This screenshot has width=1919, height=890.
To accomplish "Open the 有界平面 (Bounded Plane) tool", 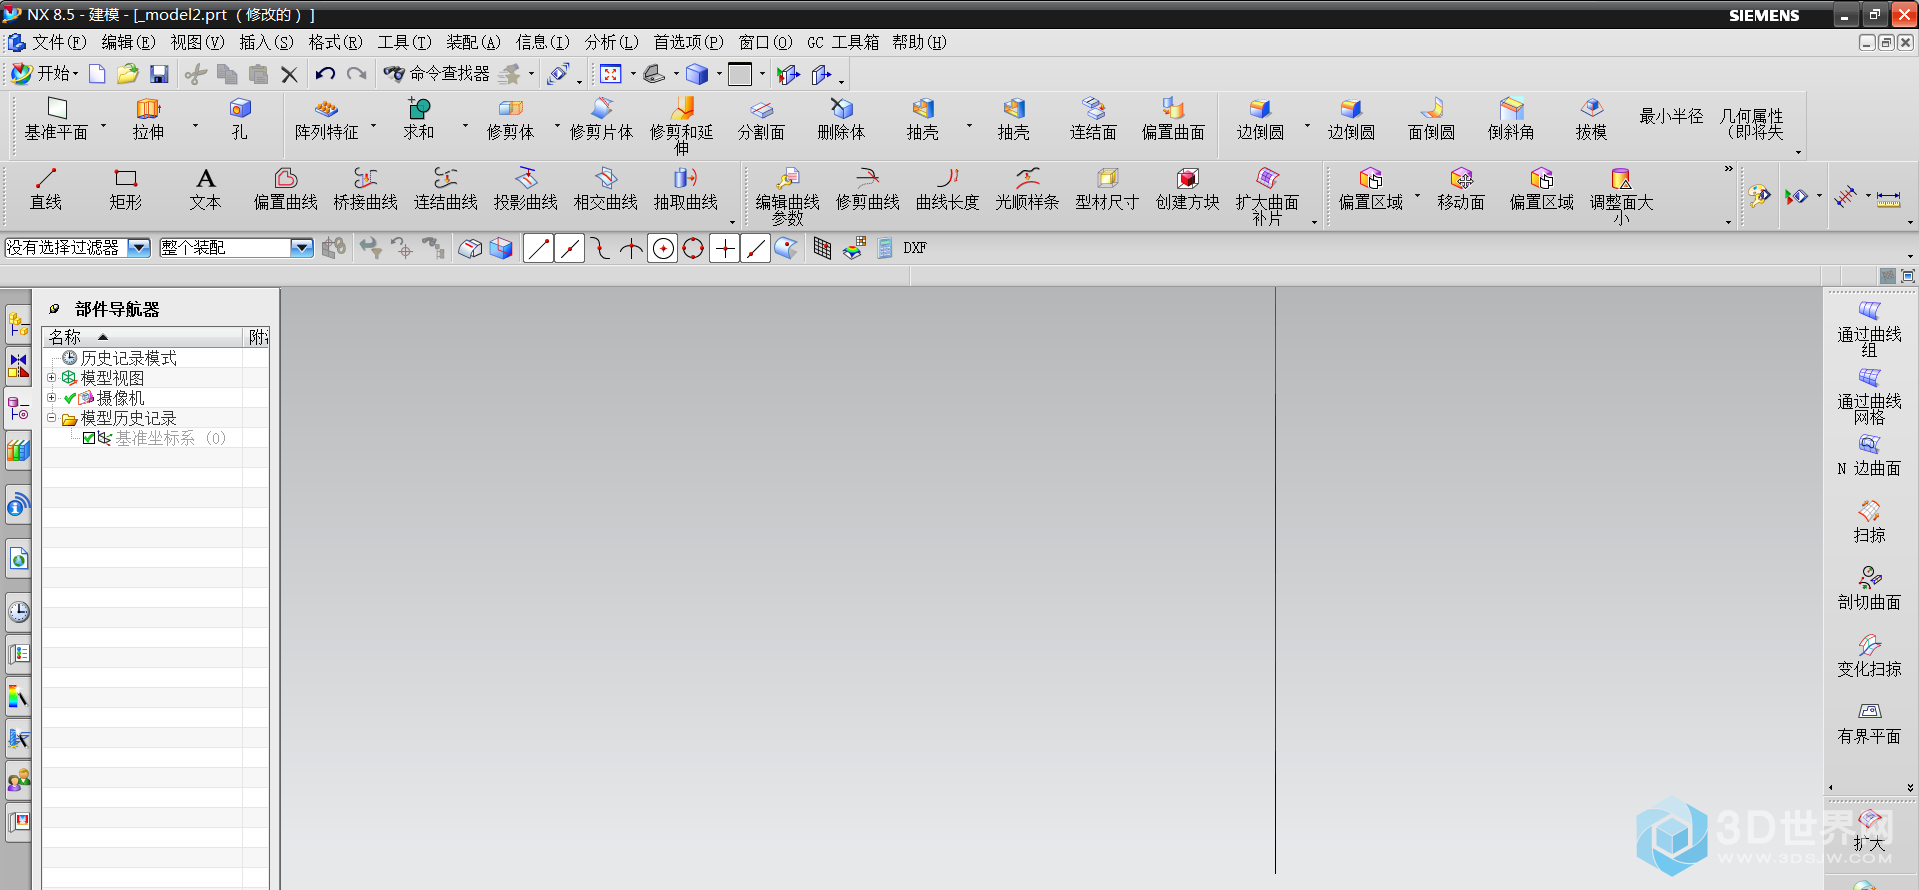I will [1869, 723].
